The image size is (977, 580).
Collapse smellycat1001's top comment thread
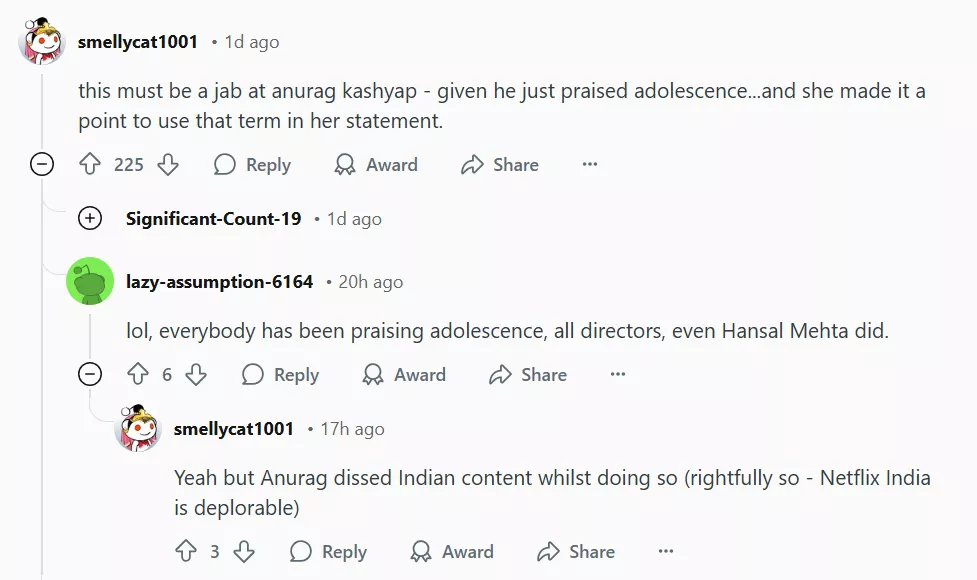[x=42, y=165]
